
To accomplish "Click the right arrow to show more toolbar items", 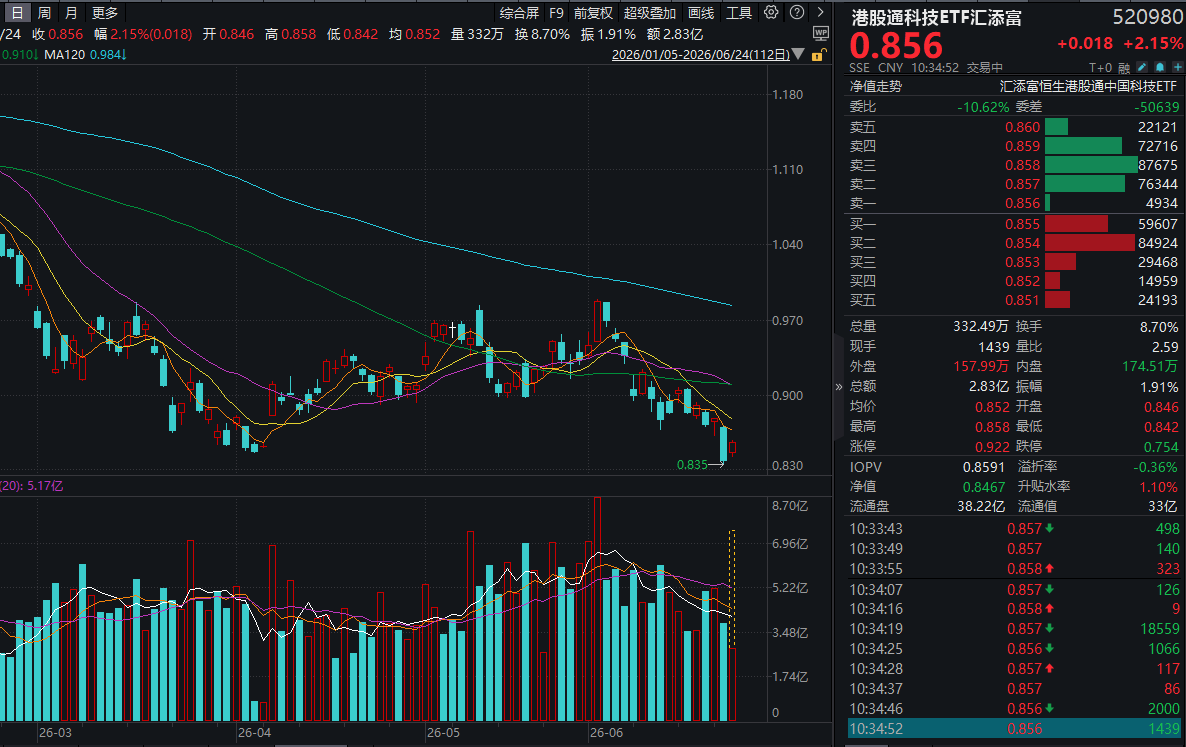I will 821,12.
